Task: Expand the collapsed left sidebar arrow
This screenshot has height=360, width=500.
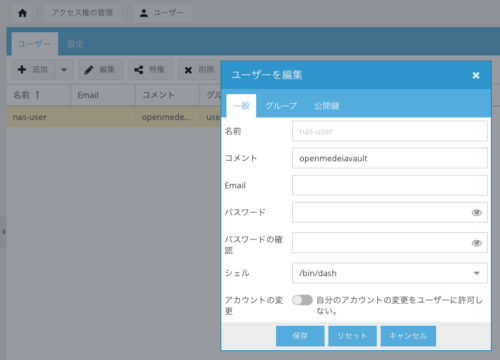Action: 3,232
